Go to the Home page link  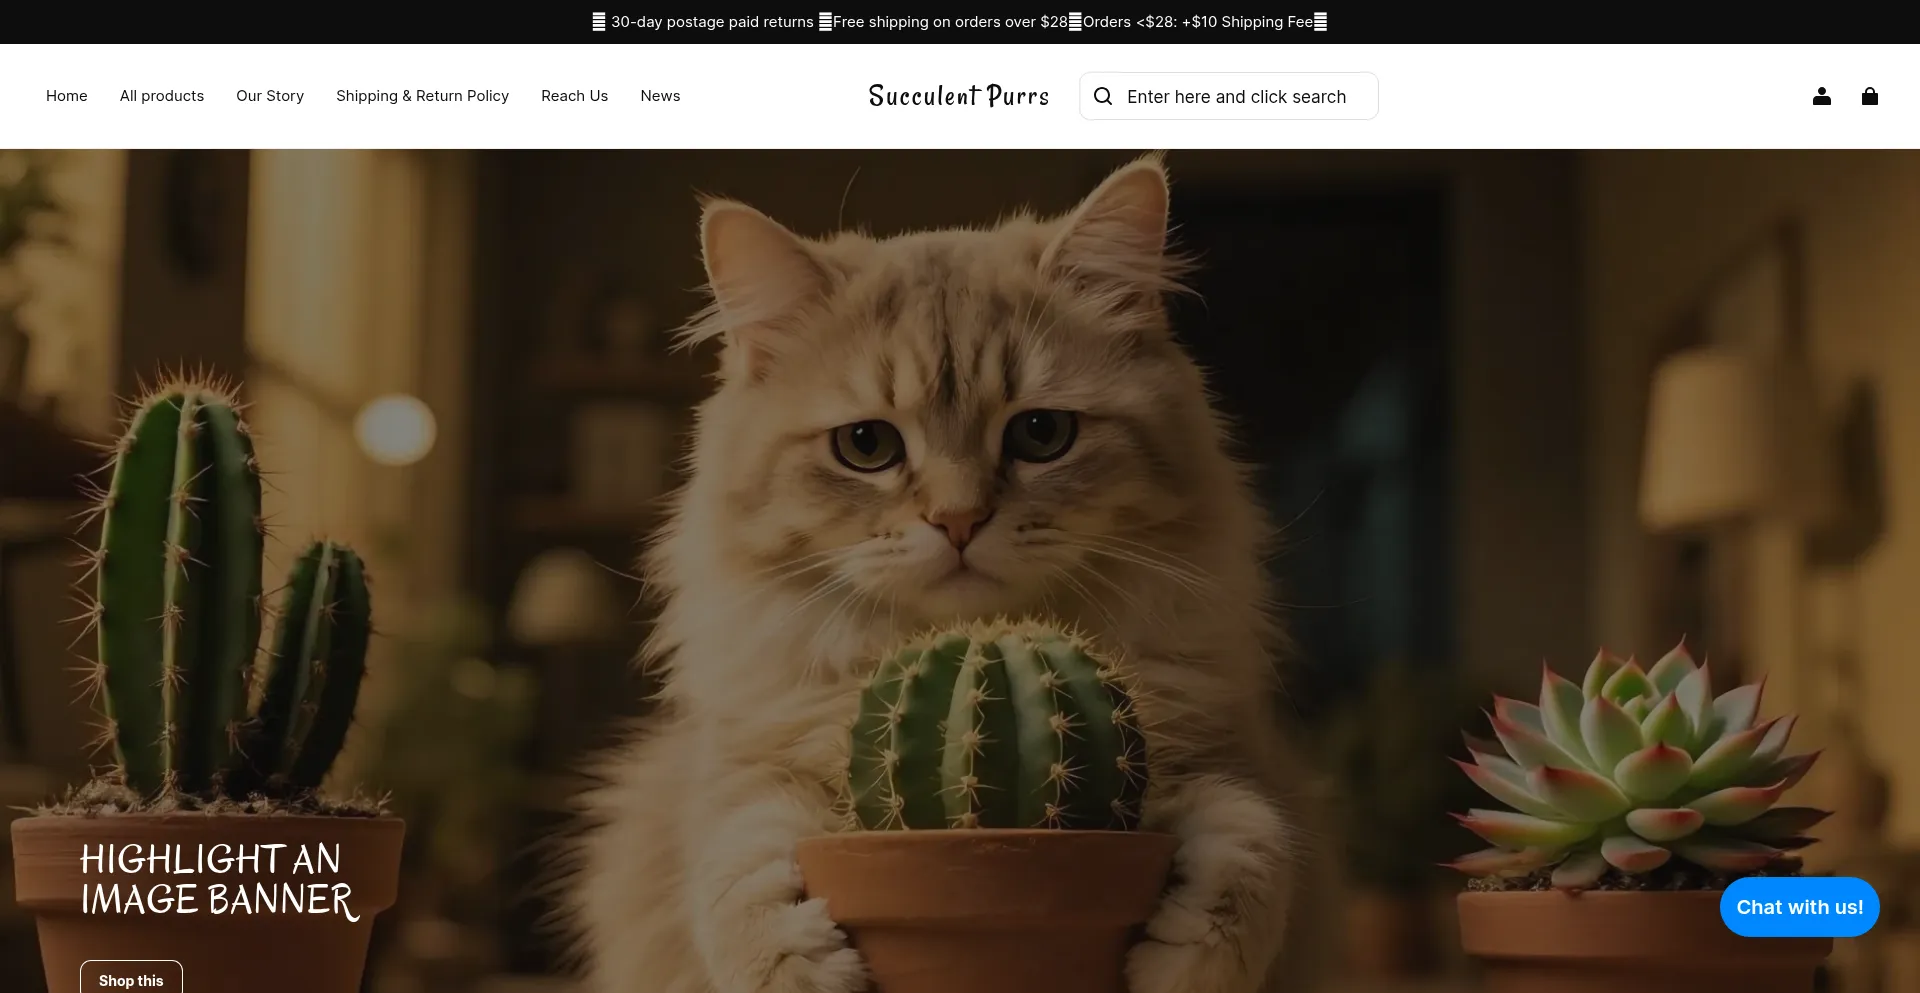66,96
